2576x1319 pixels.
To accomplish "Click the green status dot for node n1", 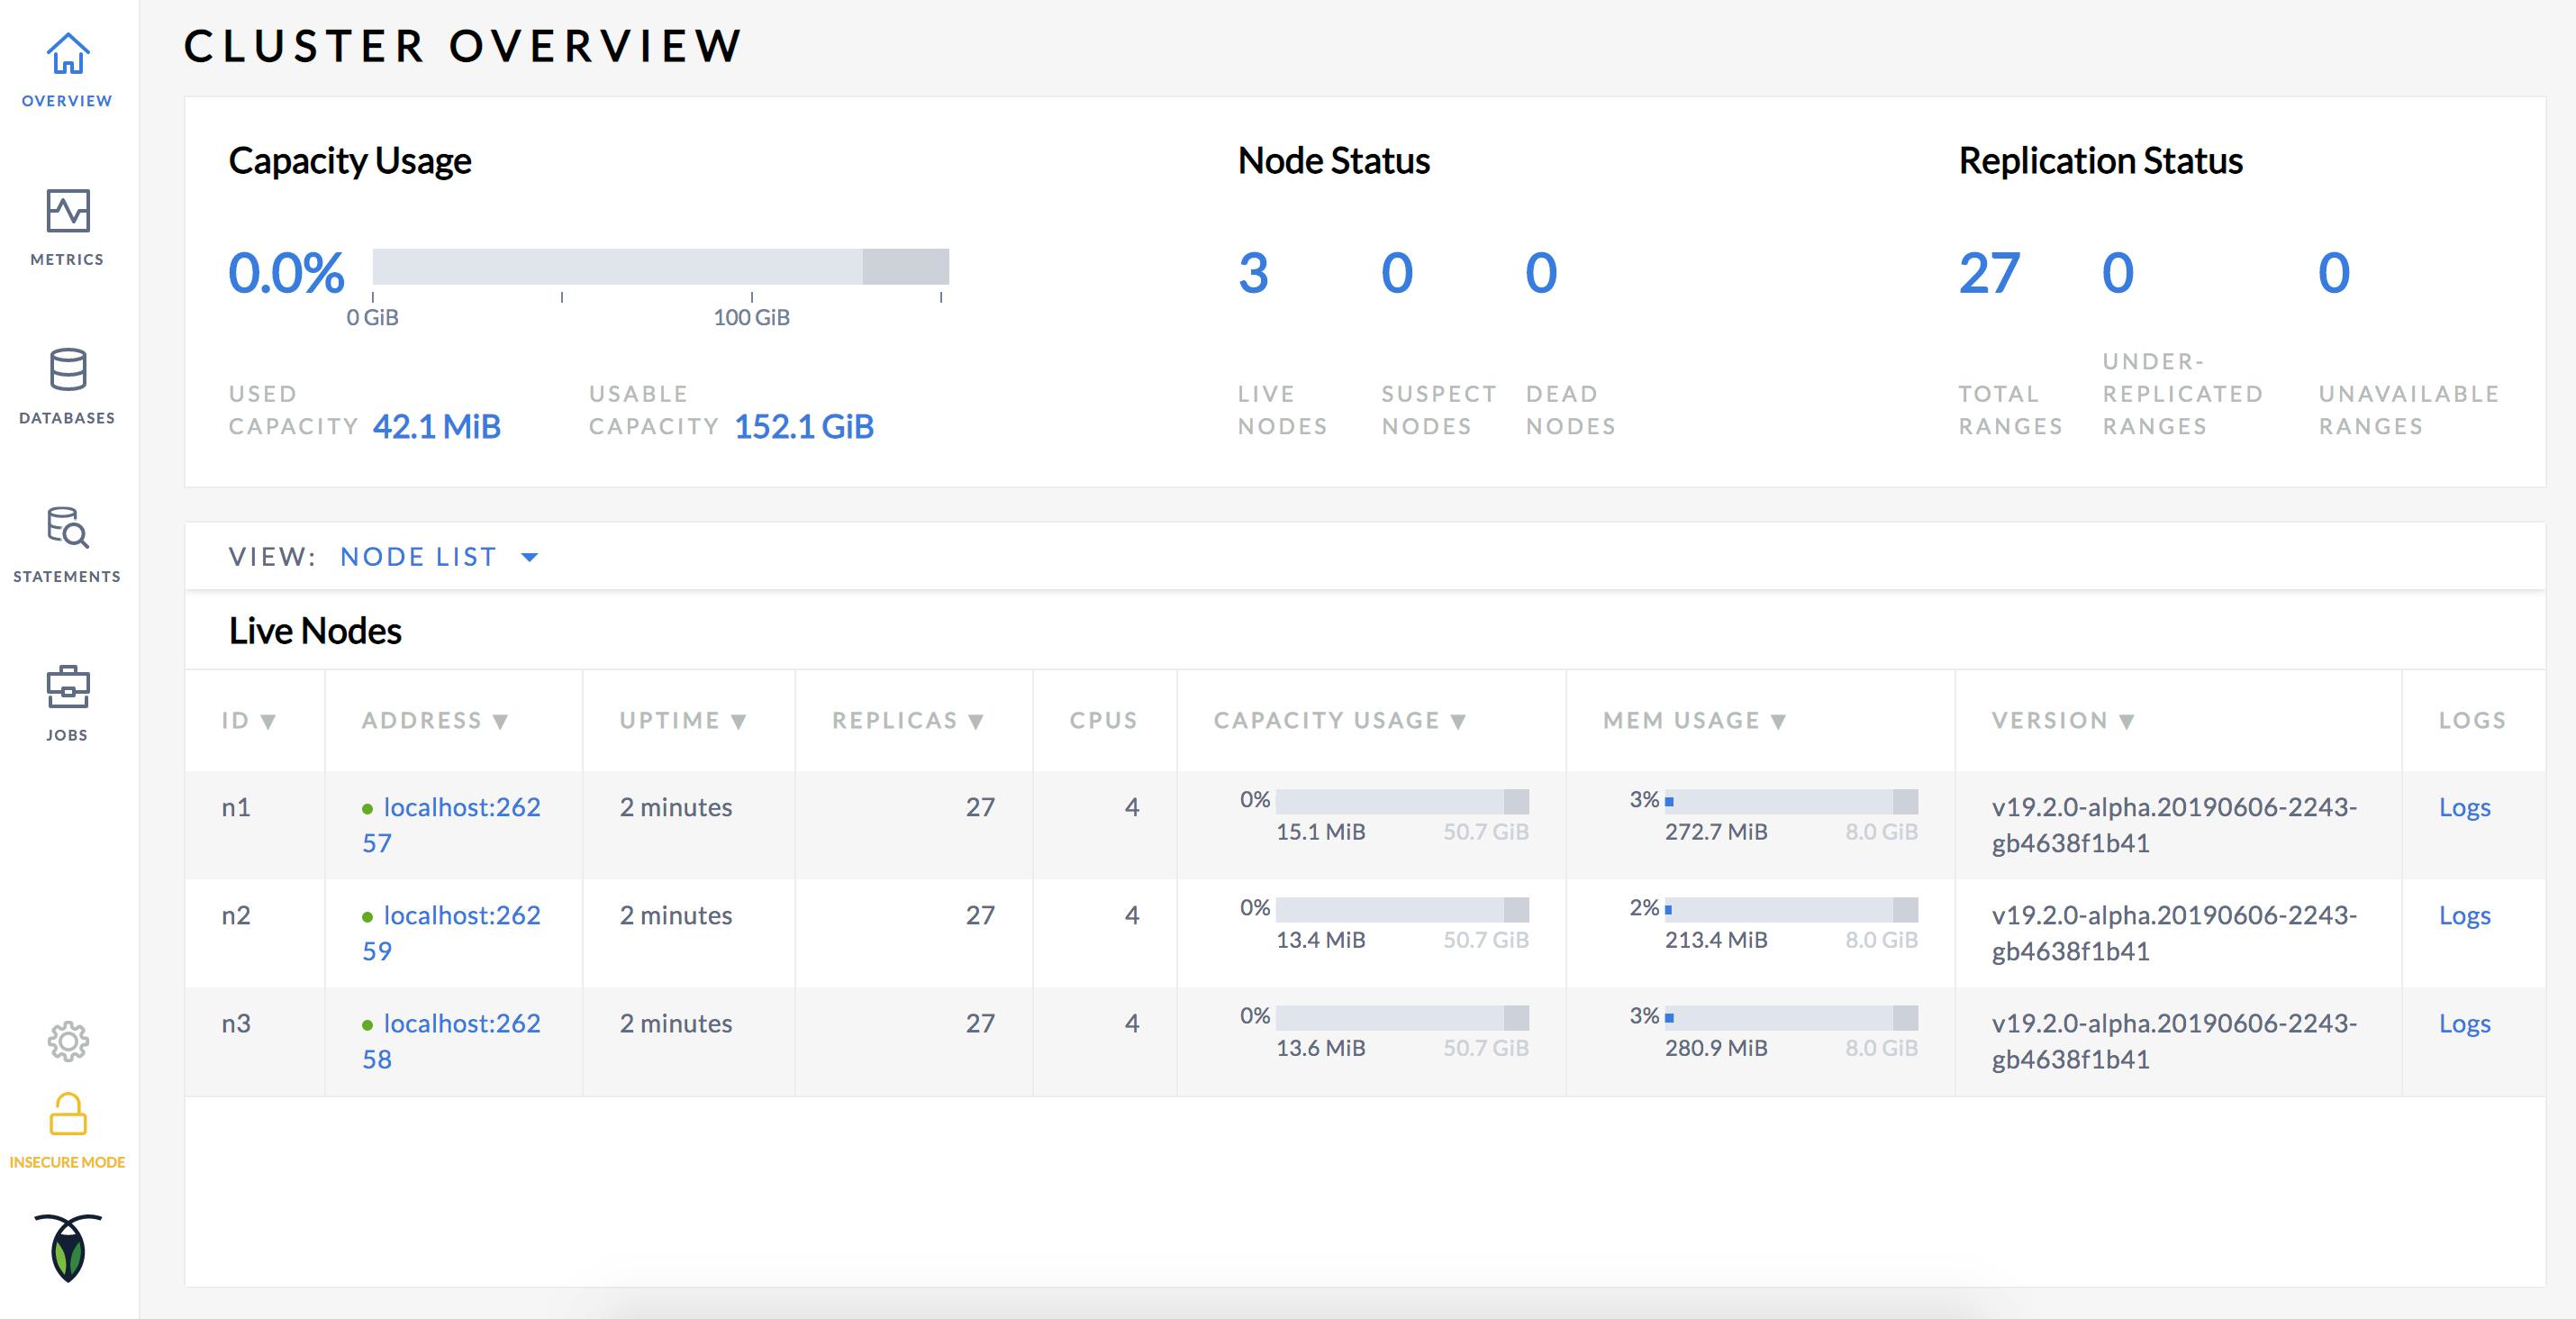I will click(x=370, y=808).
